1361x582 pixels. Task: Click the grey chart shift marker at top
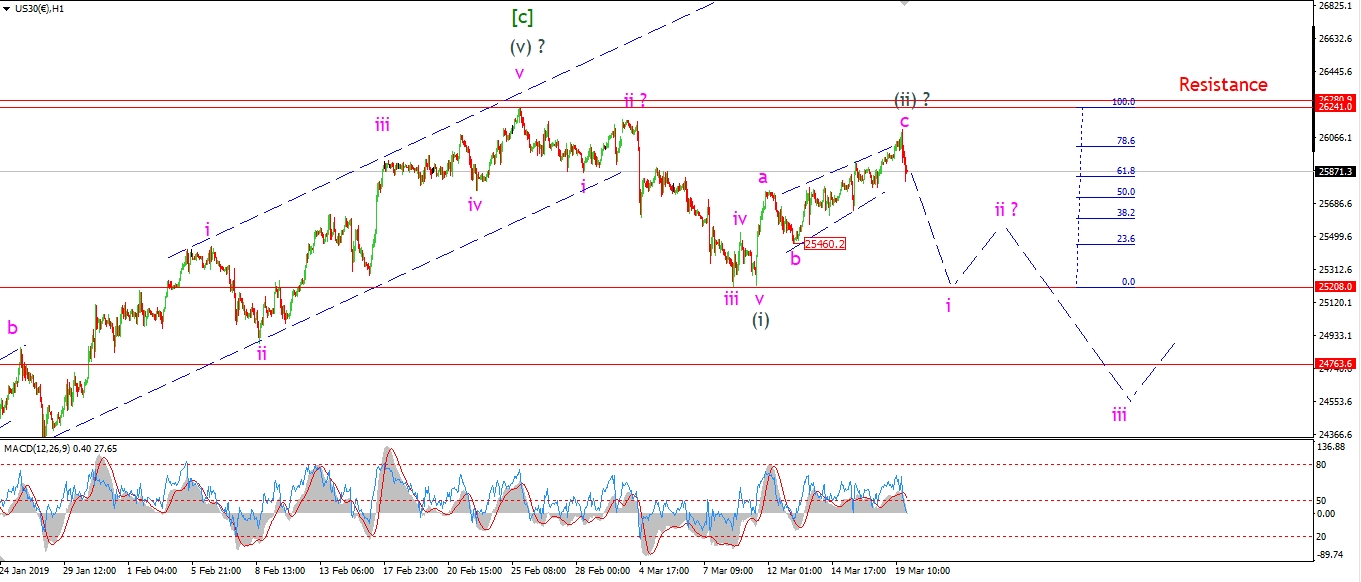click(905, 3)
